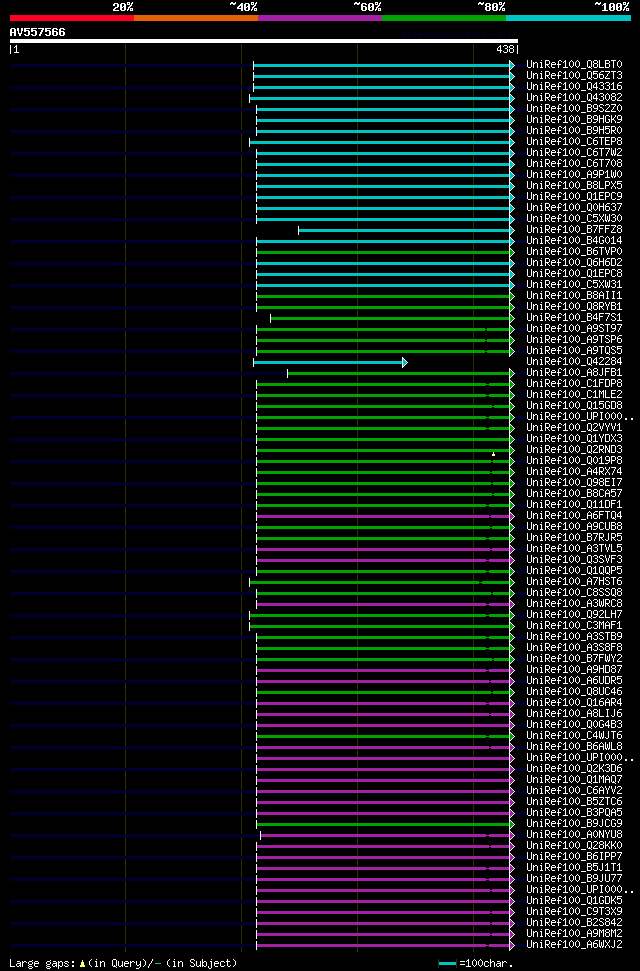This screenshot has height=971, width=640.
Task: Select the UniRef100_A4RX74 label
Action: point(574,472)
